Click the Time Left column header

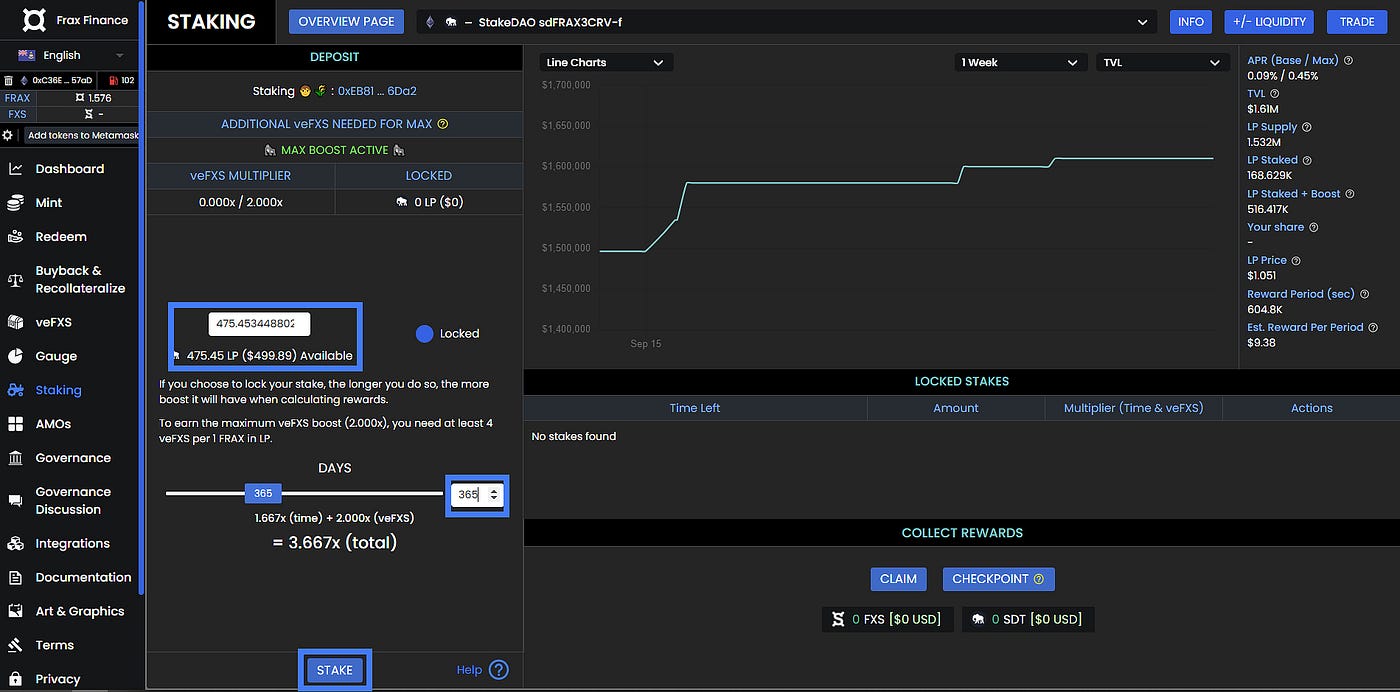pyautogui.click(x=695, y=408)
